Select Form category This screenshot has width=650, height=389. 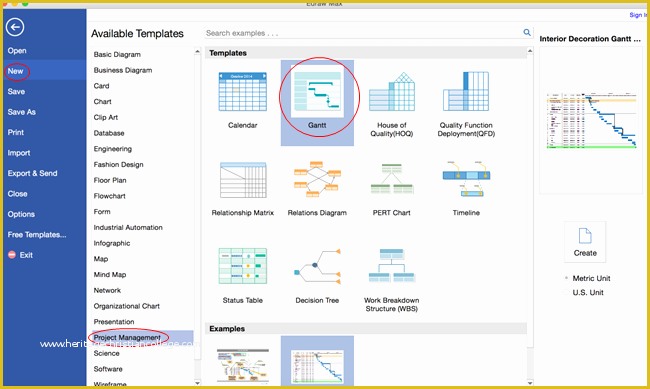(x=102, y=212)
